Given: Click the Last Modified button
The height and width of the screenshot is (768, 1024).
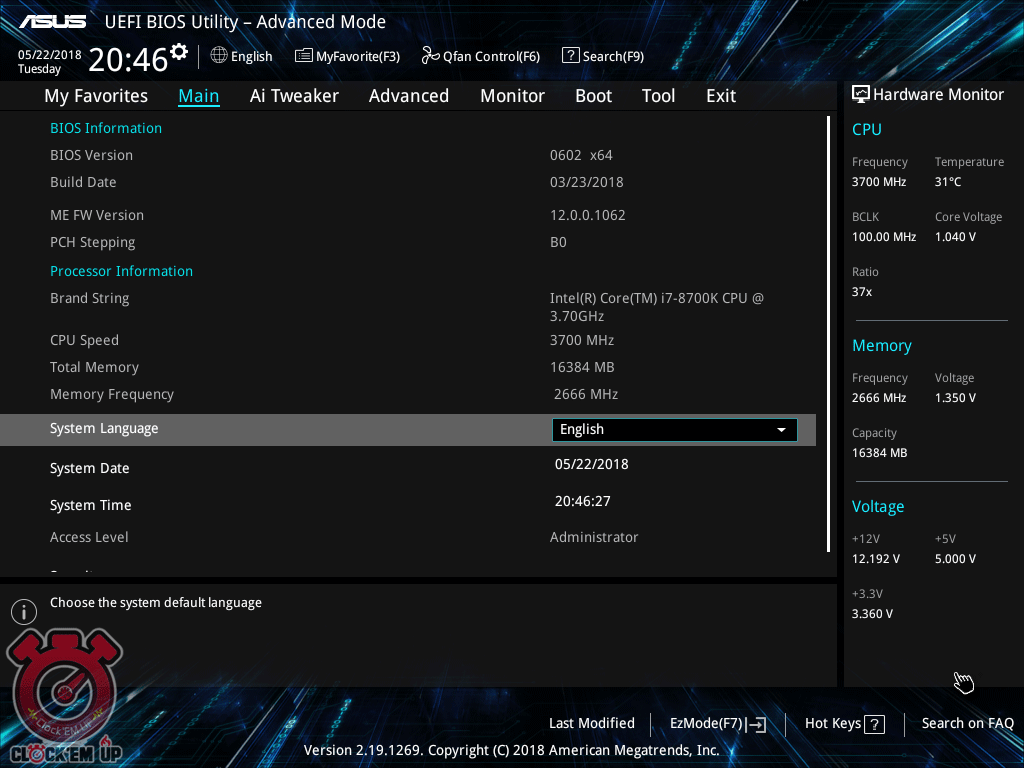Looking at the screenshot, I should click(591, 724).
